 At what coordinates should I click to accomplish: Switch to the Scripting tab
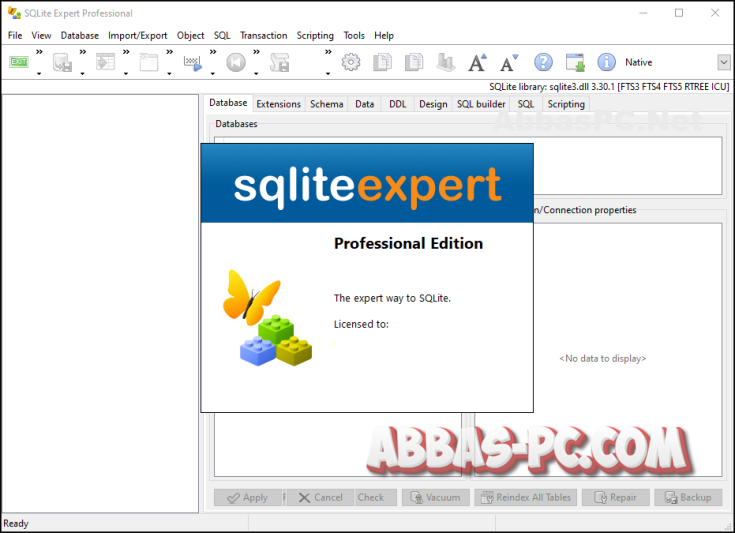[x=566, y=104]
